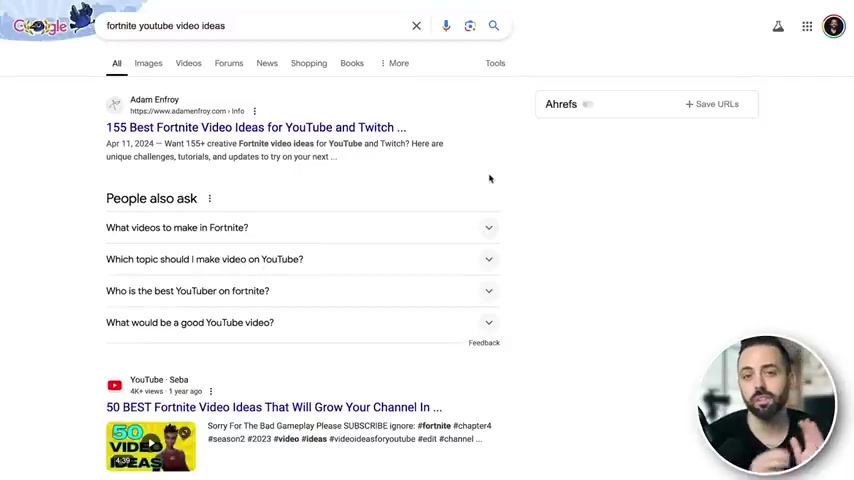Open Google Lens image search icon
The image size is (854, 480).
point(470,26)
